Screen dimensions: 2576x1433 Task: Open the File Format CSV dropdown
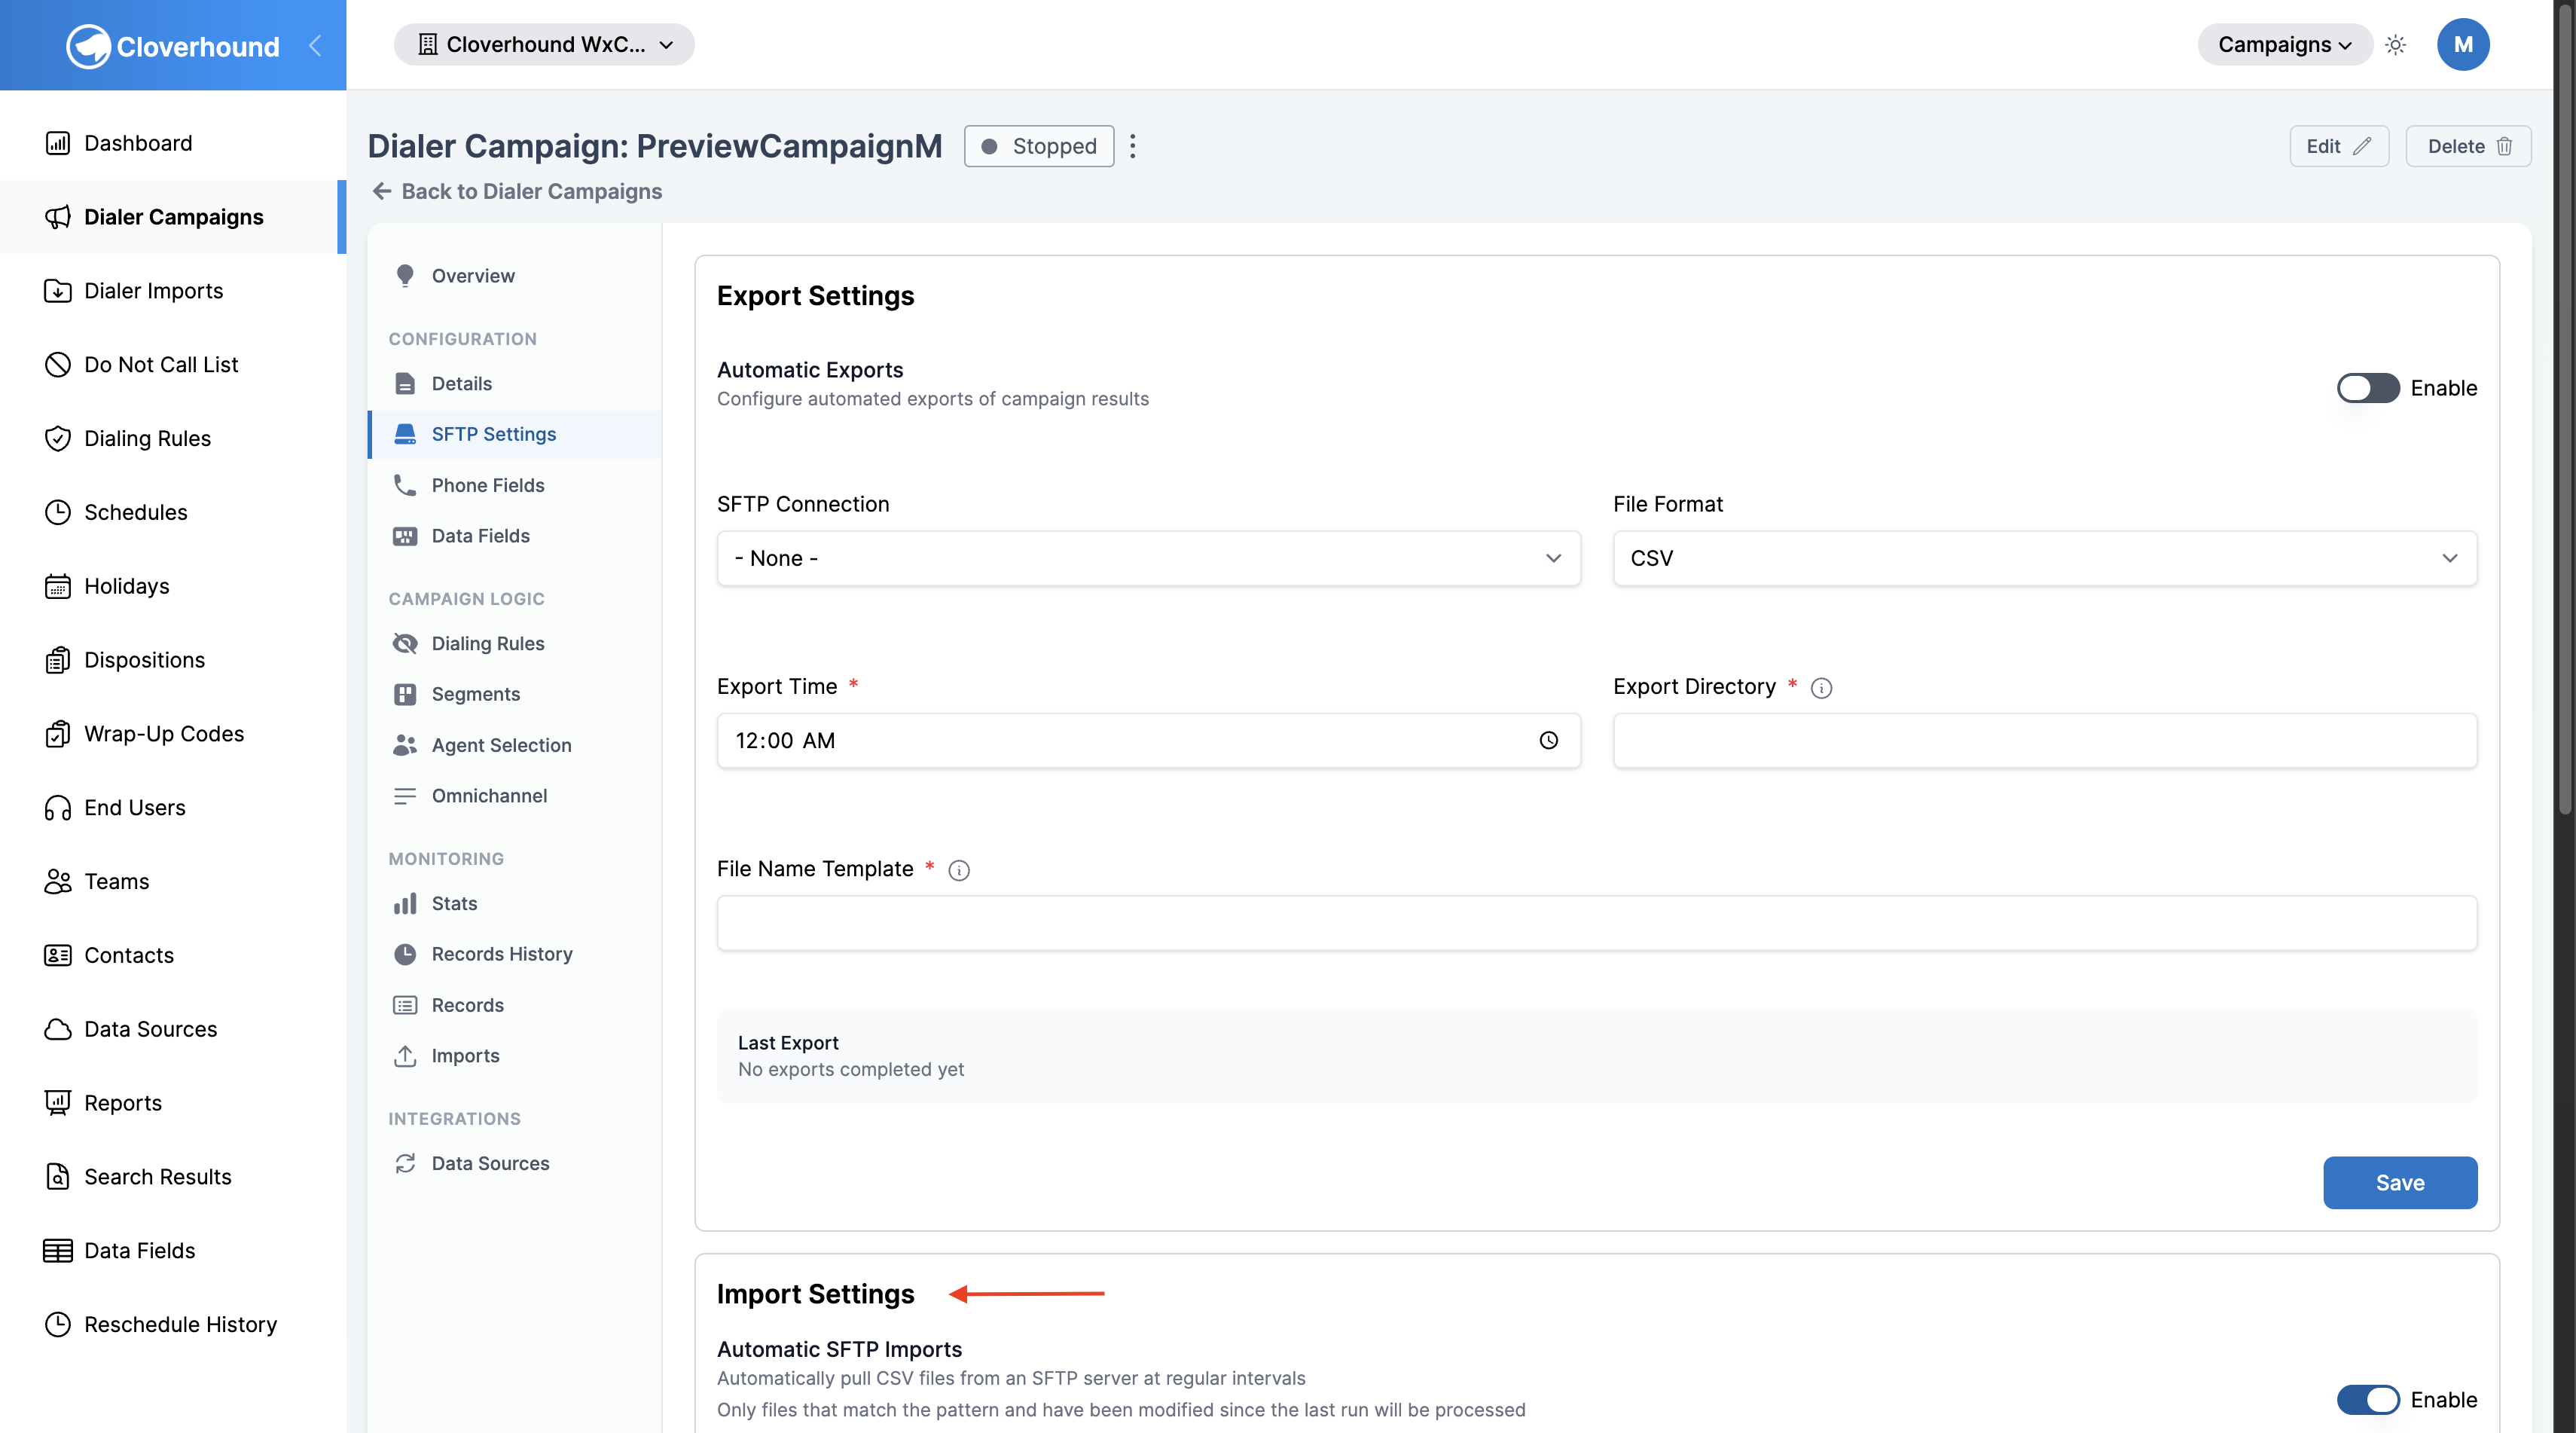(x=2044, y=558)
